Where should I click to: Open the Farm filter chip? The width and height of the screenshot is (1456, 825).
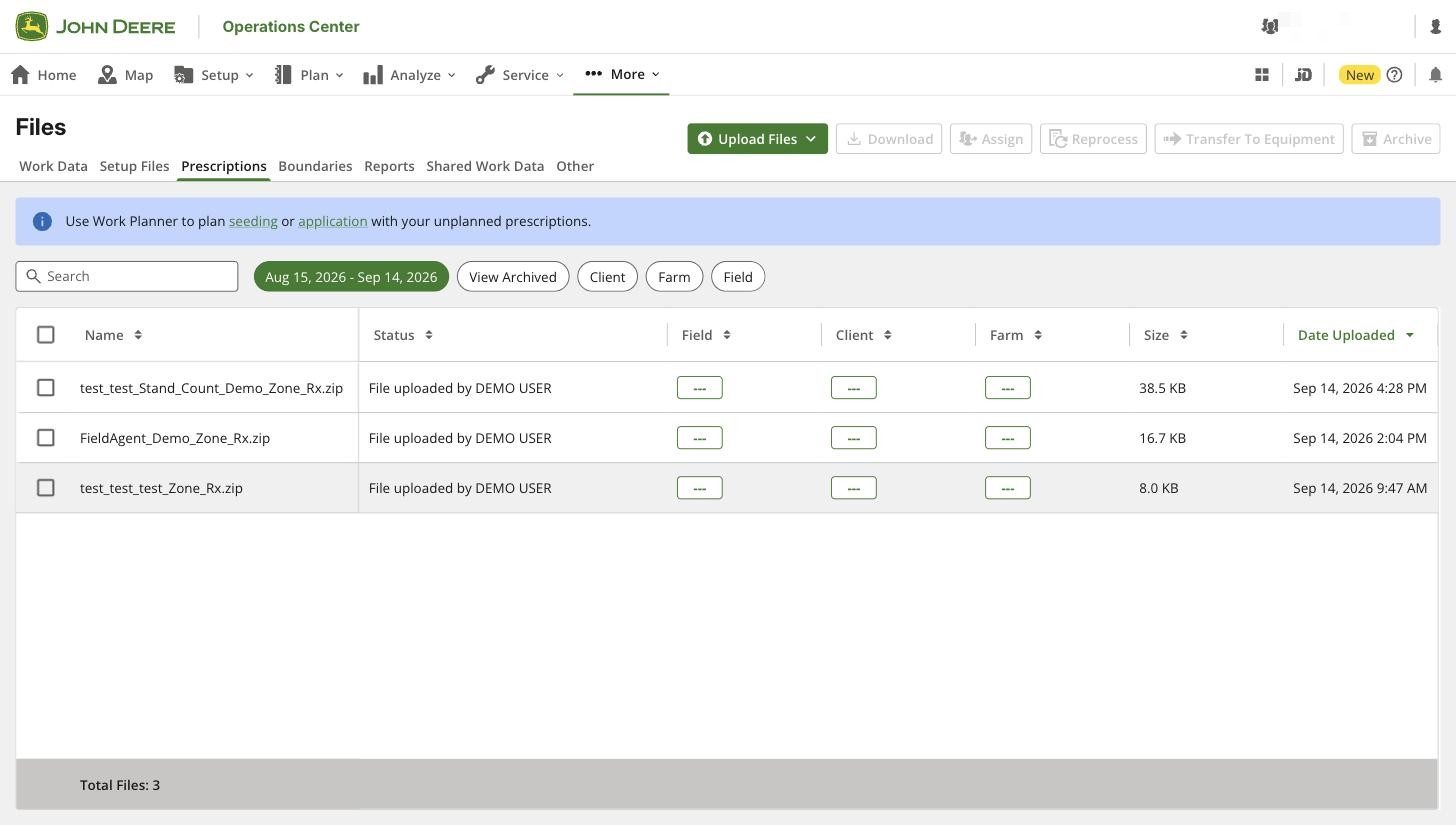(x=674, y=277)
